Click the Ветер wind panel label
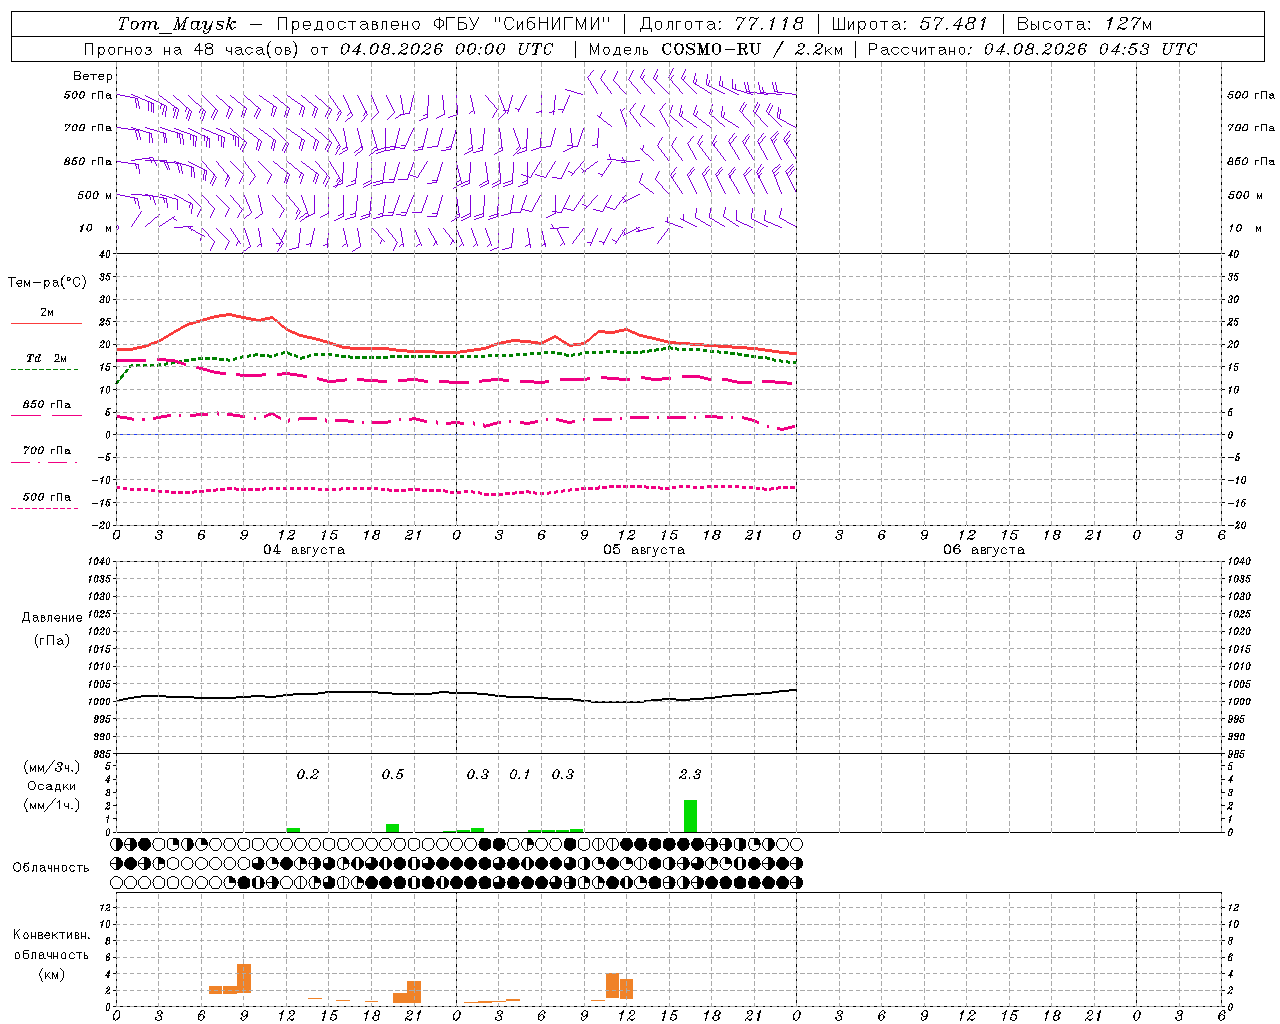Screen dimensions: 1280x1024 (x=93, y=76)
